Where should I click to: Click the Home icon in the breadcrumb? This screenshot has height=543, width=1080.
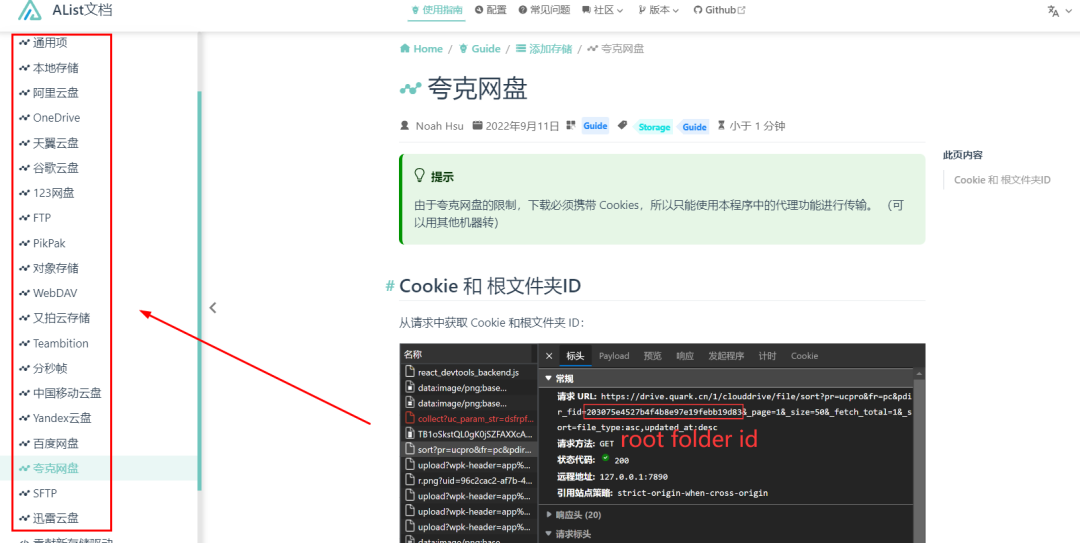405,48
